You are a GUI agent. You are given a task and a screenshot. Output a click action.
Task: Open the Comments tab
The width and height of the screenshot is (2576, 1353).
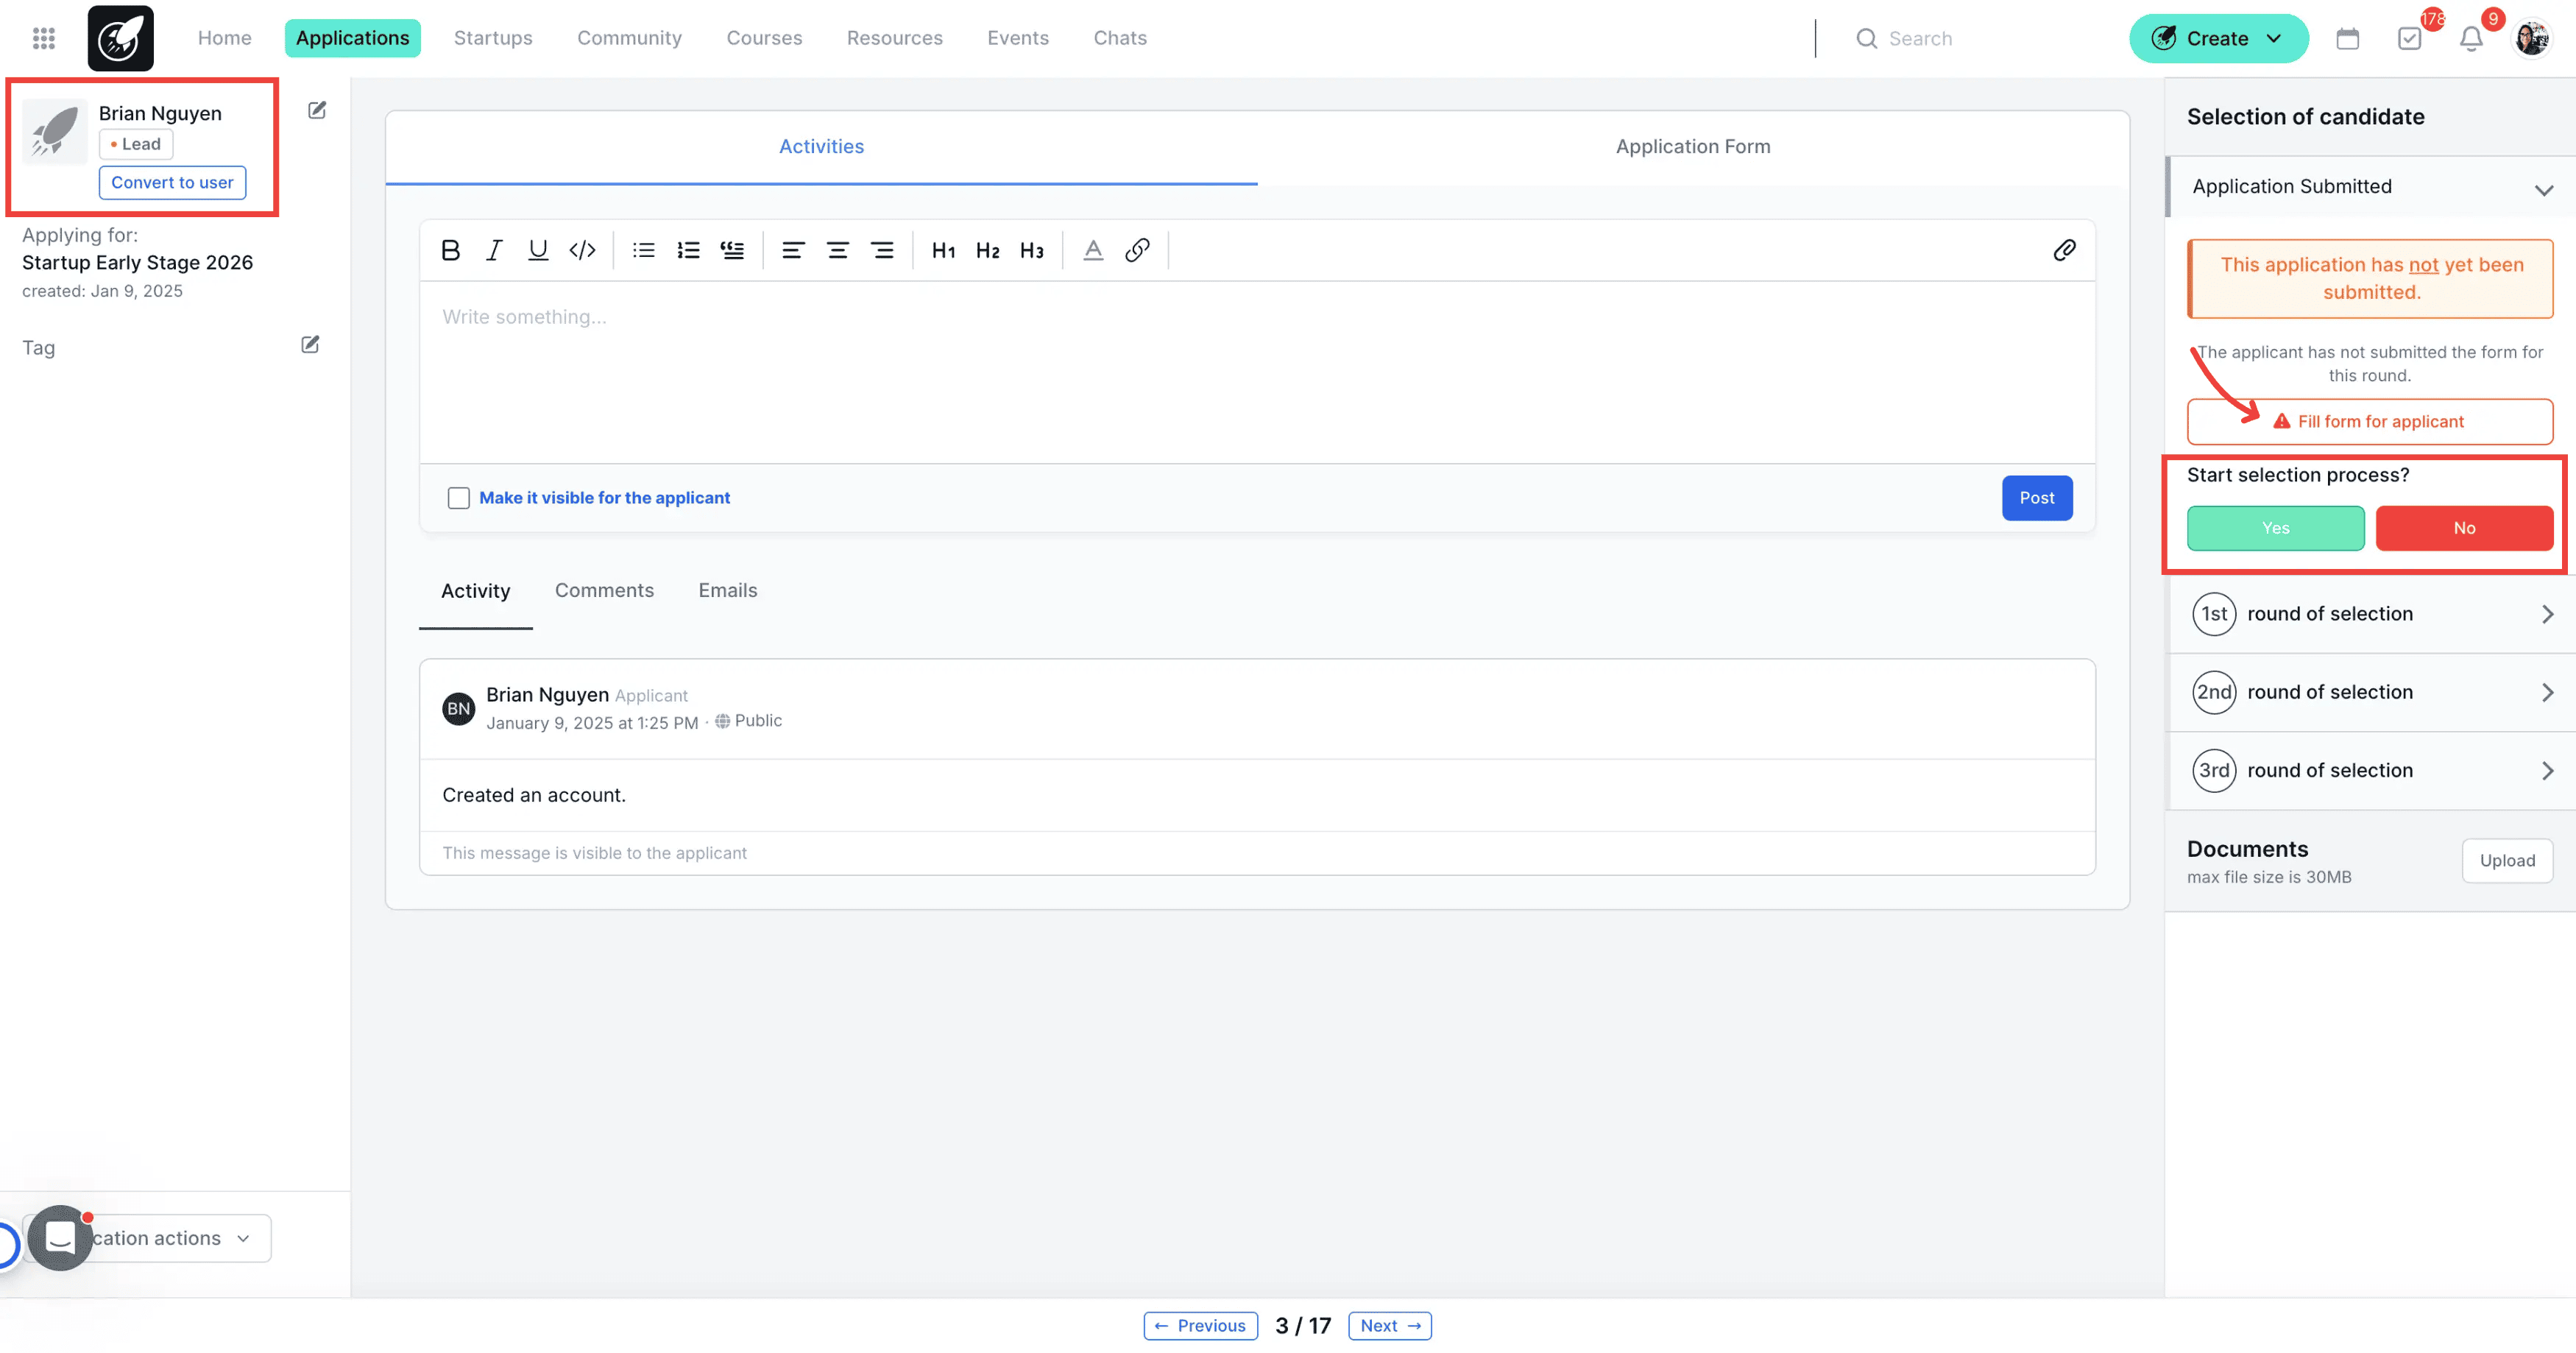(604, 590)
